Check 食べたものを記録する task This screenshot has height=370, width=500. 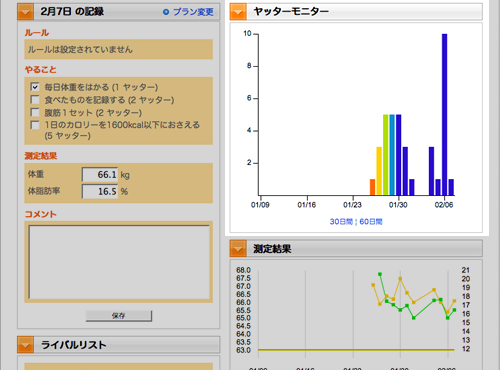pyautogui.click(x=35, y=99)
